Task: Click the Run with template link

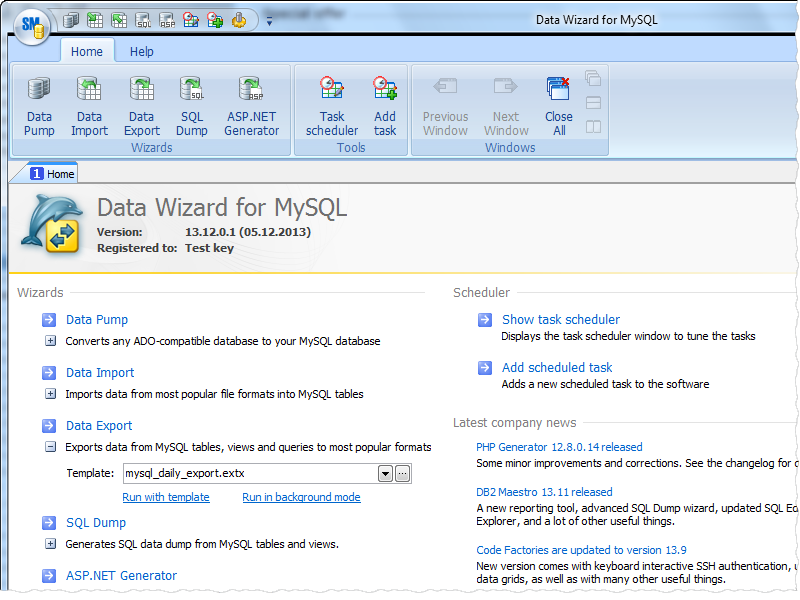Action: [x=166, y=497]
